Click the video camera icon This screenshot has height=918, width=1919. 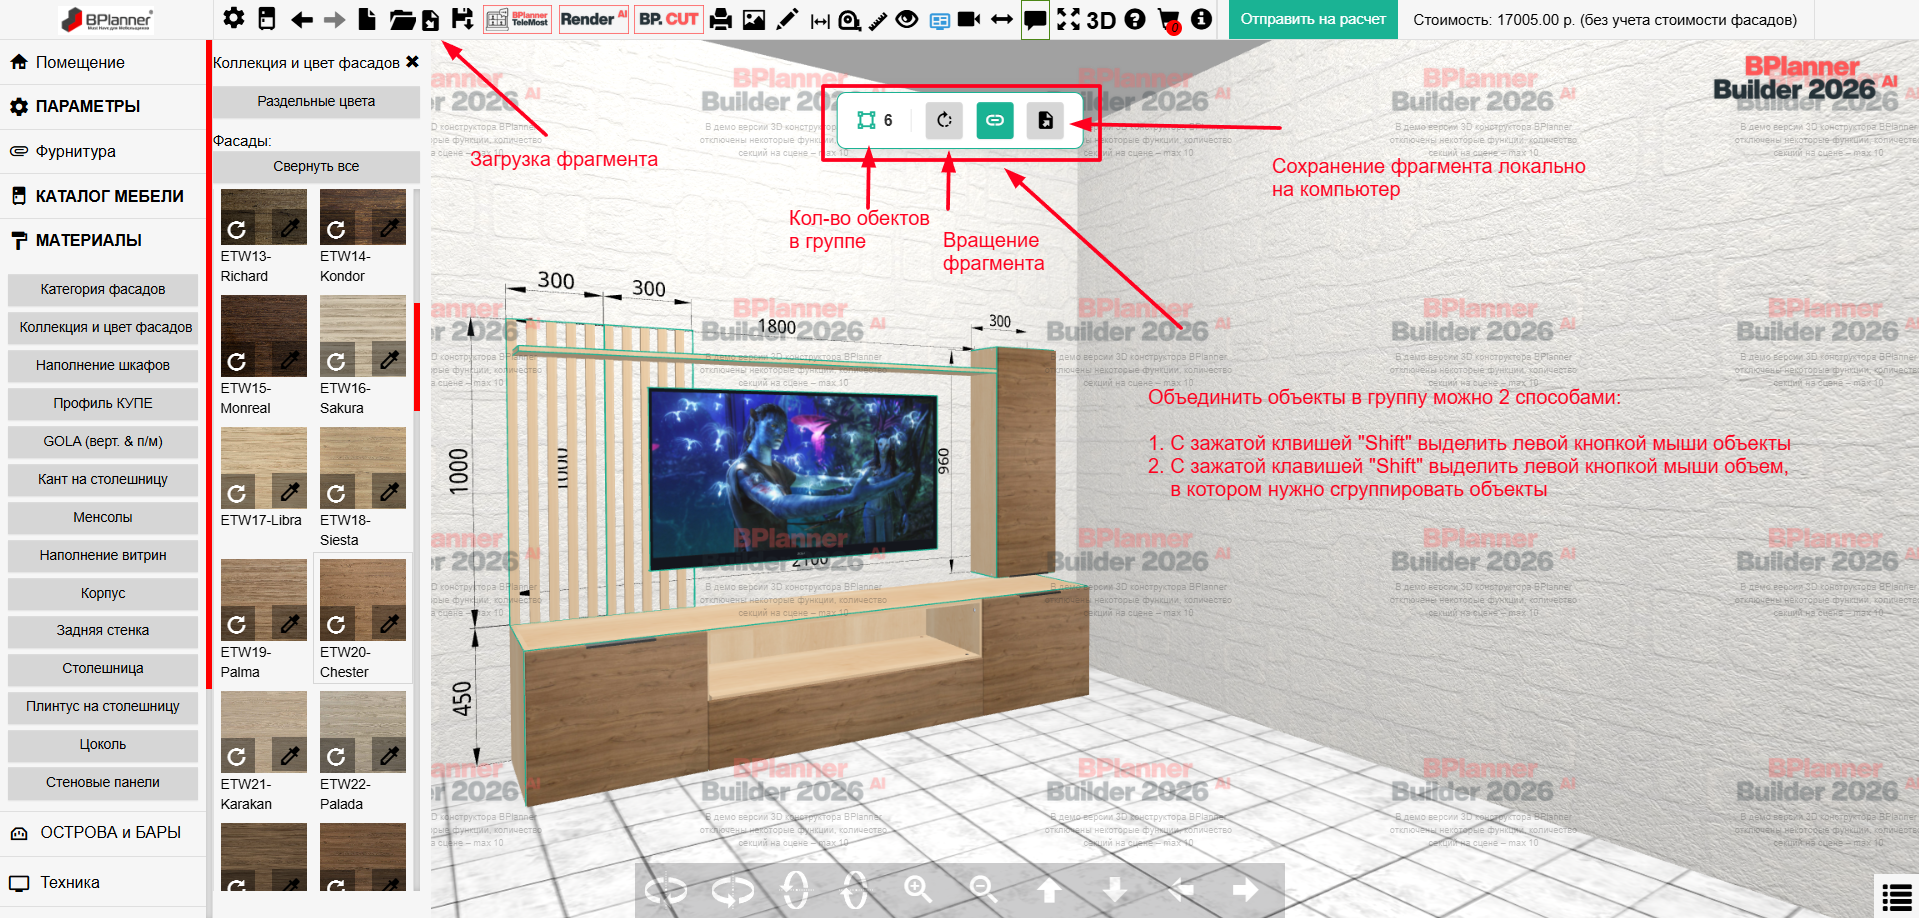pyautogui.click(x=969, y=19)
